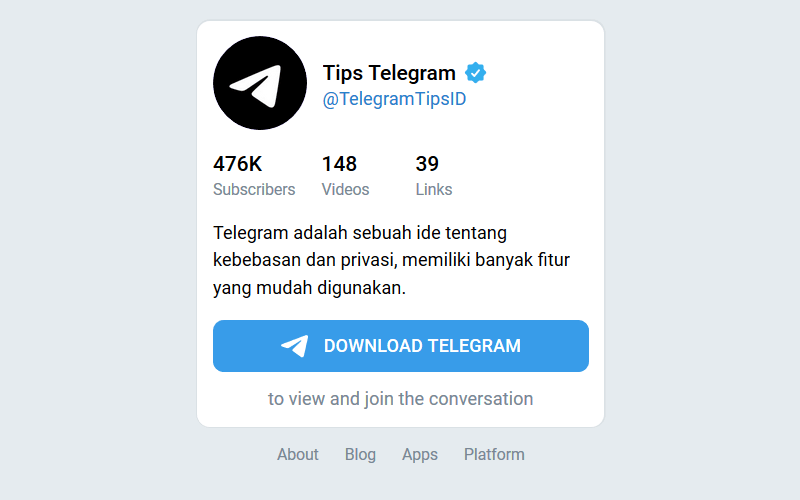
Task: Click the Download Telegram button
Action: [x=401, y=346]
